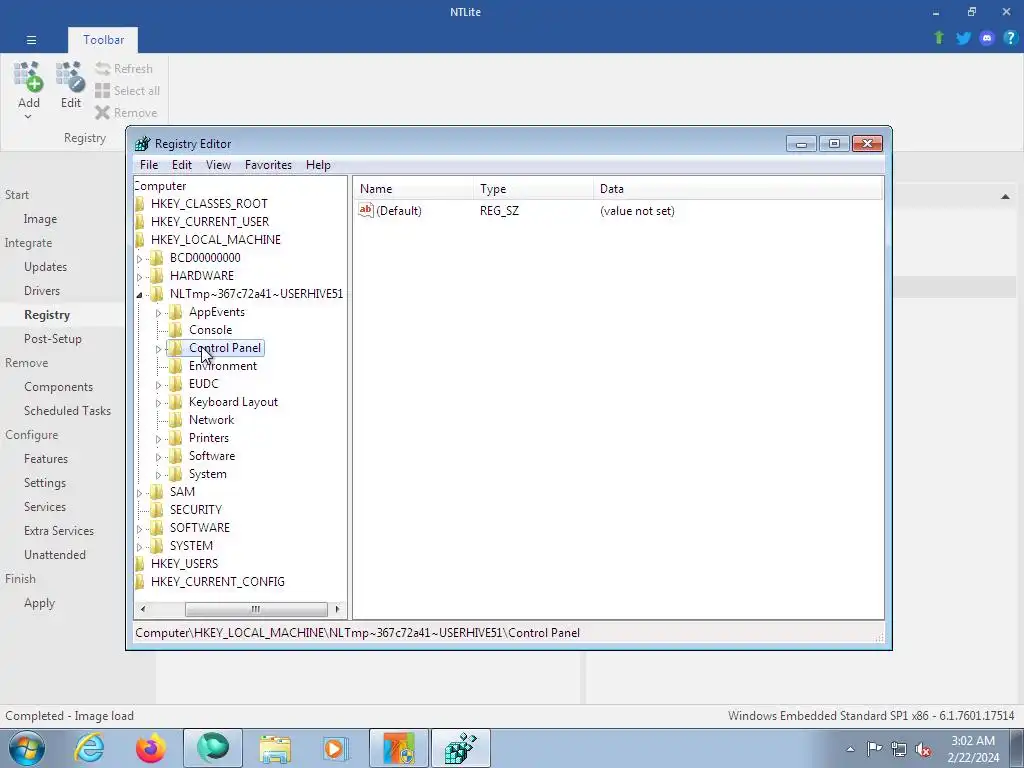Expand the EUDC key

coord(158,385)
